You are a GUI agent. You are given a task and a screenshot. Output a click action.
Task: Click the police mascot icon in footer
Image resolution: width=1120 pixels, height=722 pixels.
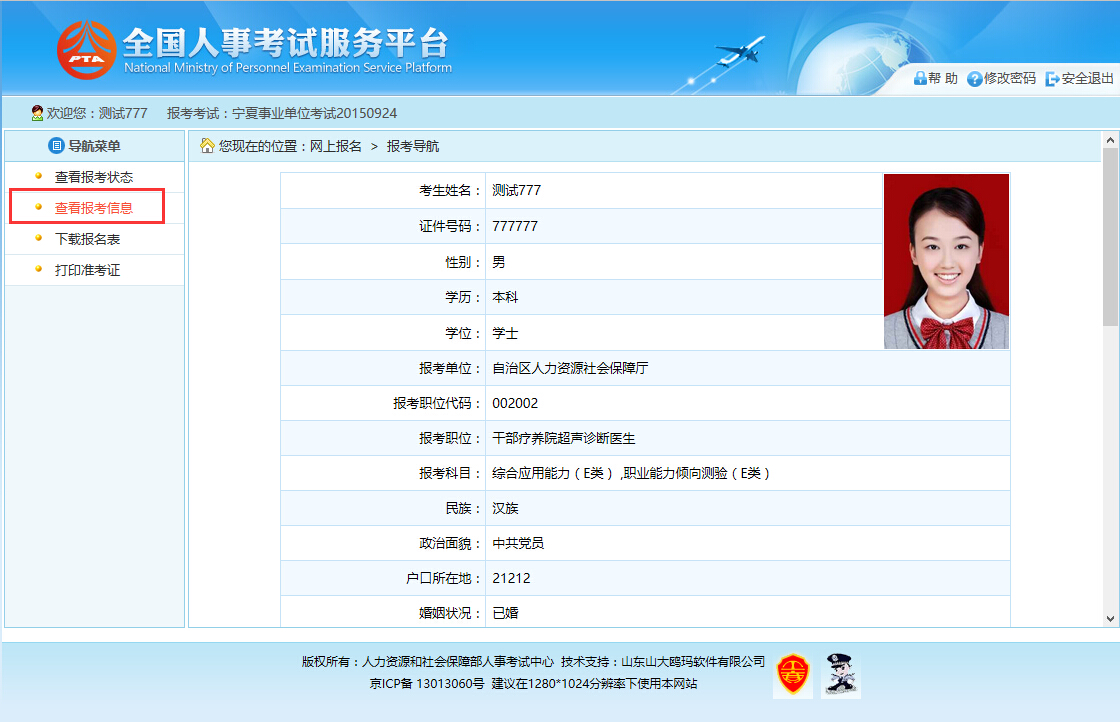841,674
